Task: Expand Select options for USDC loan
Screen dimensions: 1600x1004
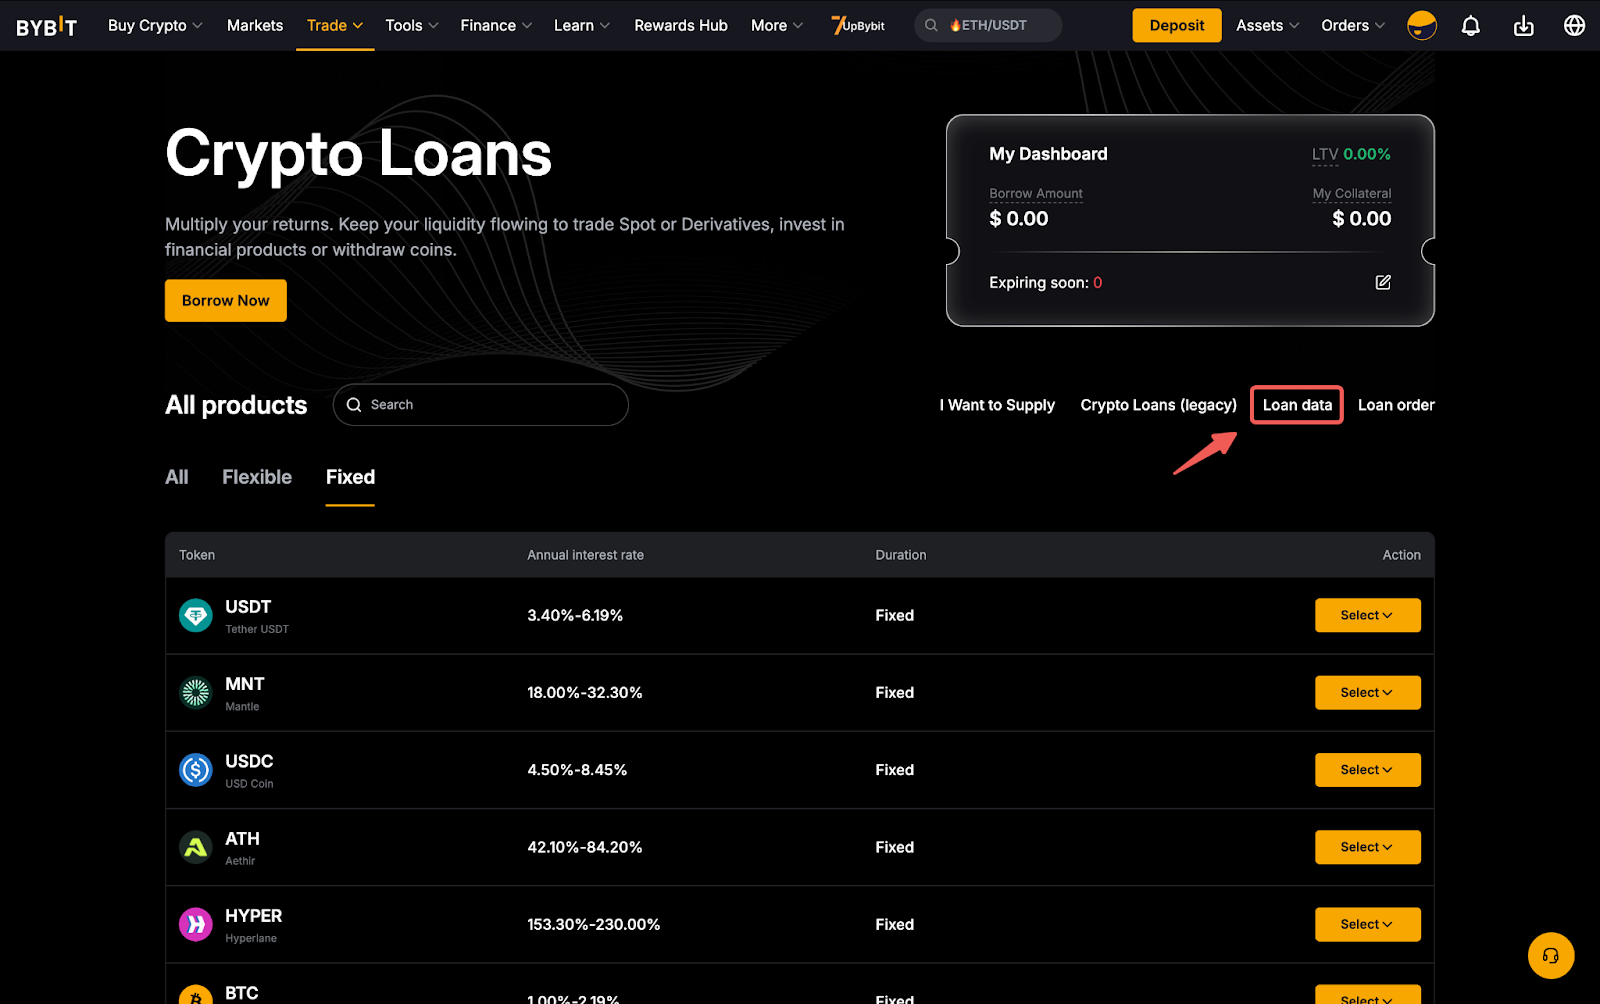Action: [x=1367, y=770]
